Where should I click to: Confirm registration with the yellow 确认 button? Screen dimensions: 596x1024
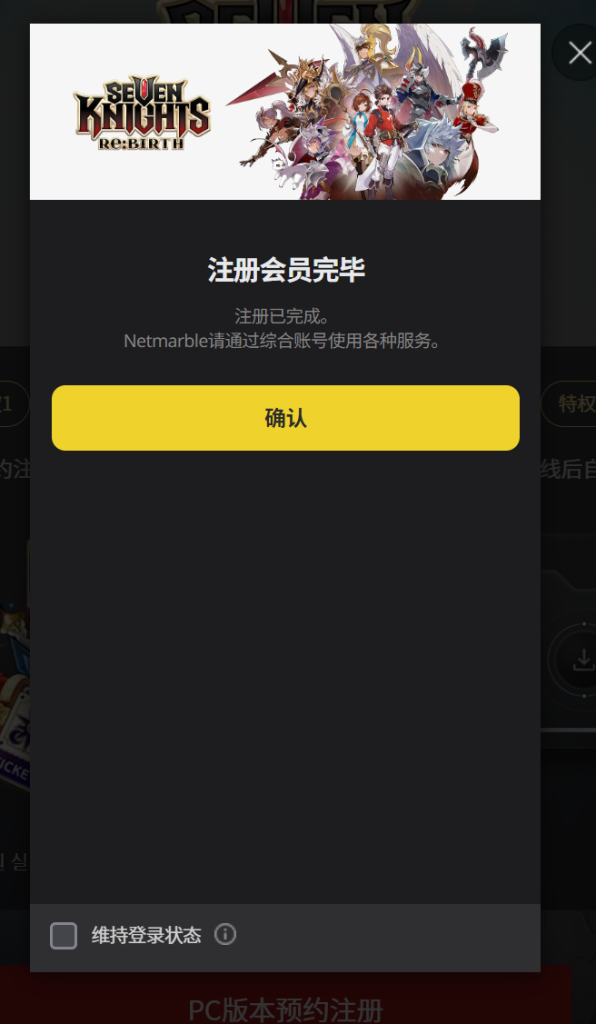pos(285,418)
